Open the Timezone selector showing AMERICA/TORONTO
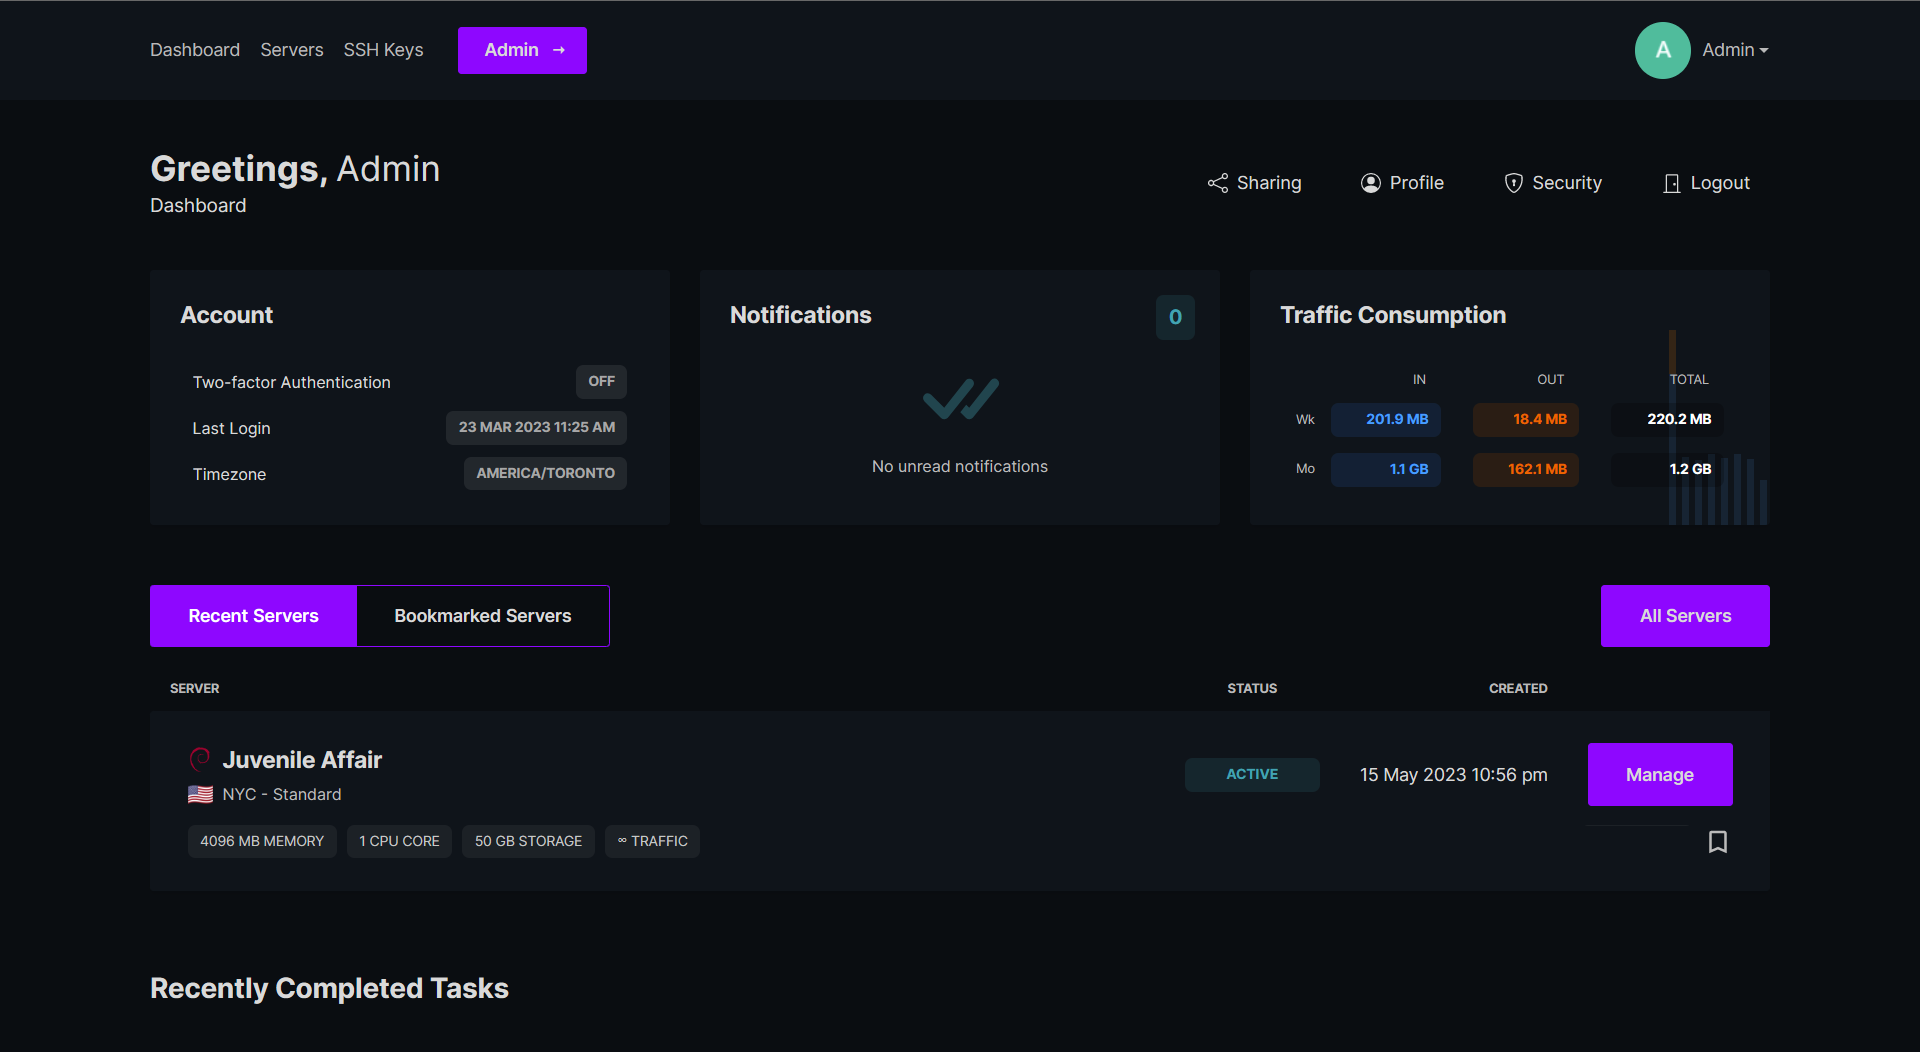This screenshot has height=1052, width=1920. 545,473
